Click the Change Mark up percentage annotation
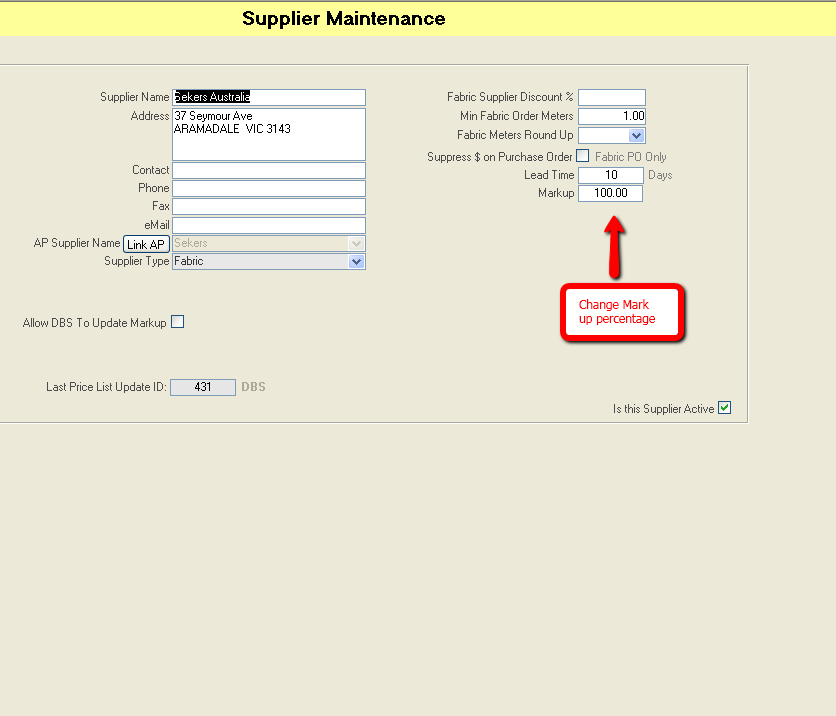Screen dimensions: 836x716 click(x=622, y=312)
